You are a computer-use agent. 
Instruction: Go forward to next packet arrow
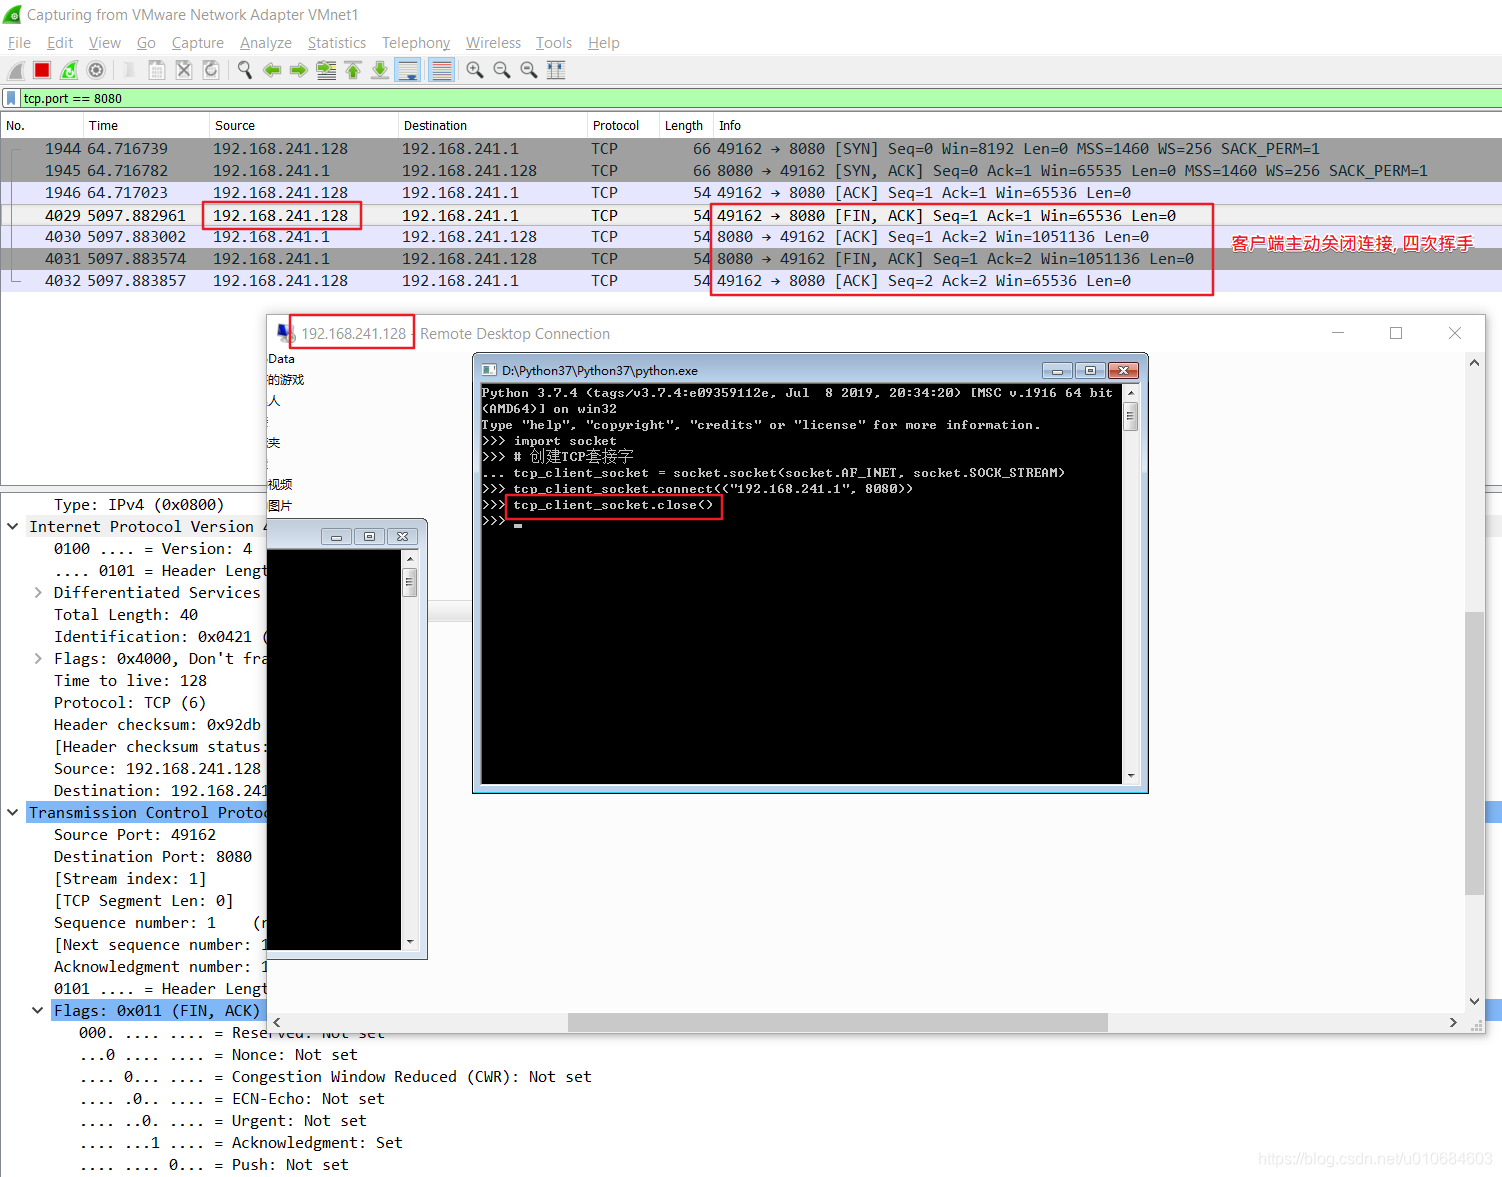pyautogui.click(x=299, y=70)
